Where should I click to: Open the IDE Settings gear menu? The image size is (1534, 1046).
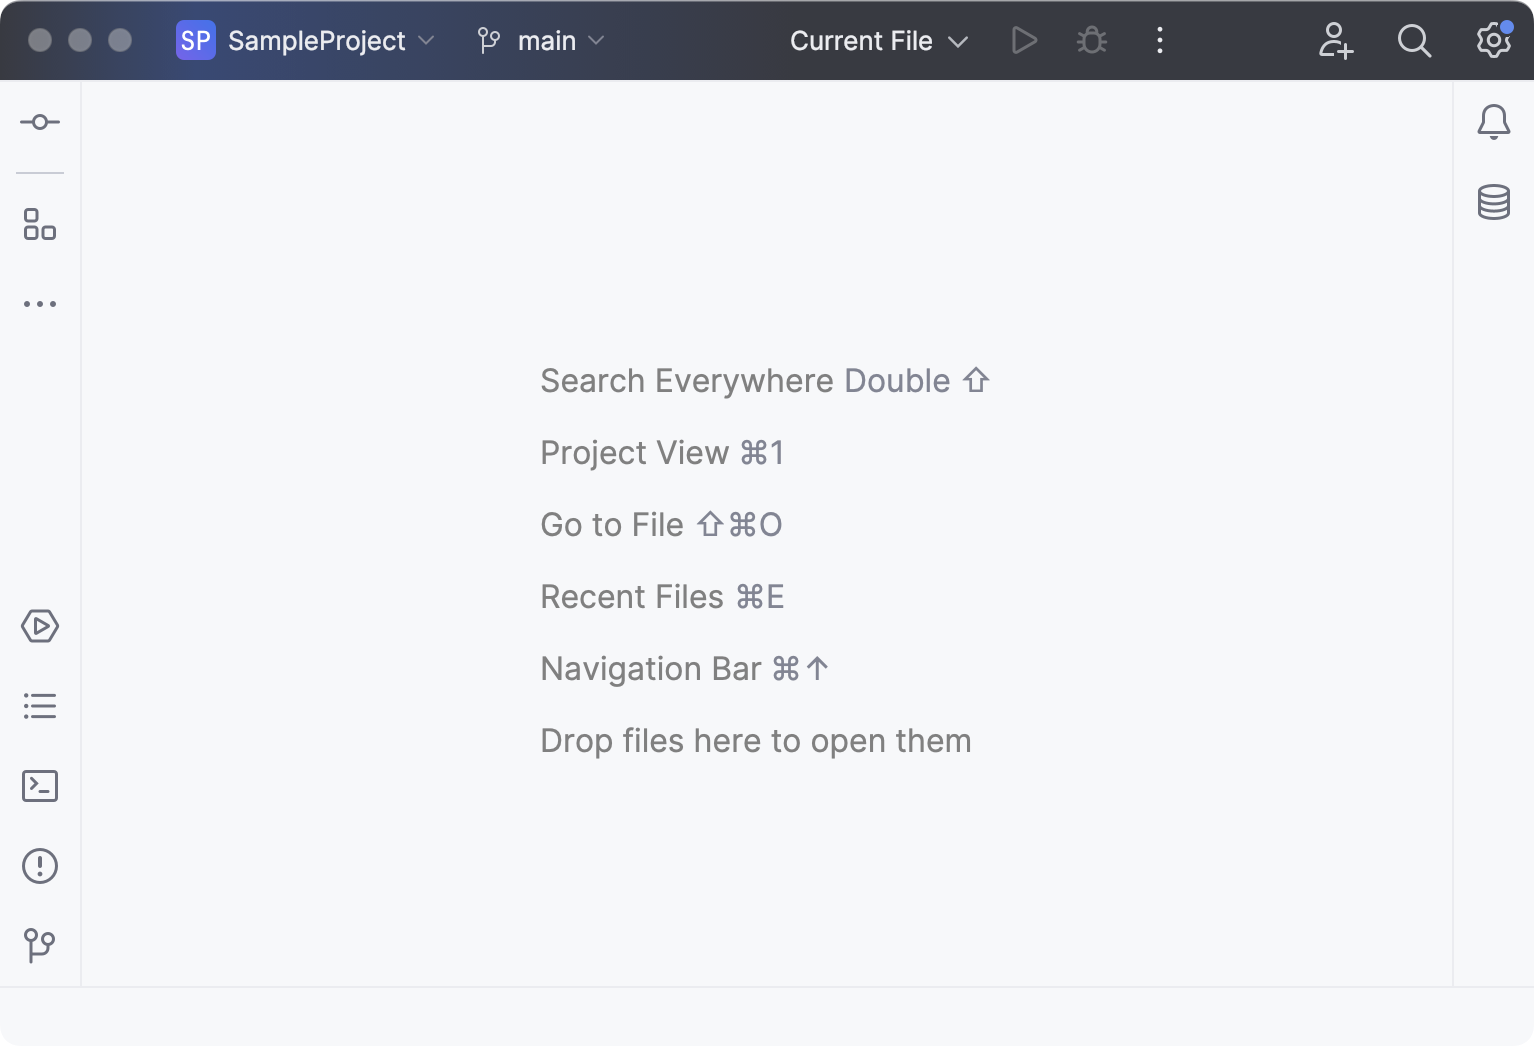(x=1491, y=41)
